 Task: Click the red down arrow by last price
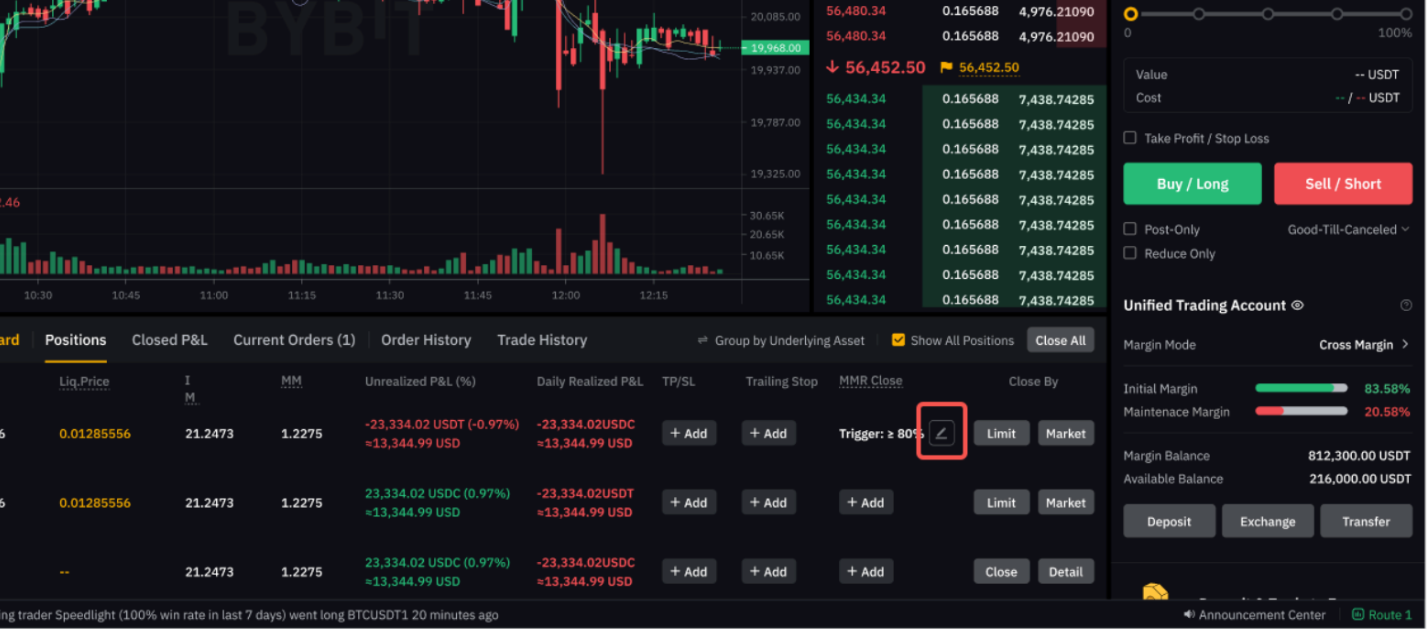[x=832, y=68]
